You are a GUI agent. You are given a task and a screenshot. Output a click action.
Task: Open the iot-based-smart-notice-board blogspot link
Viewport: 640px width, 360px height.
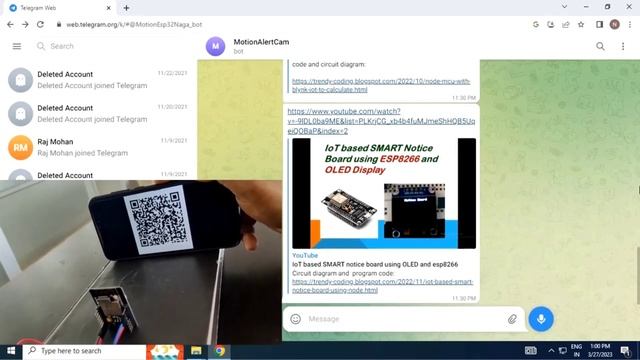(382, 286)
